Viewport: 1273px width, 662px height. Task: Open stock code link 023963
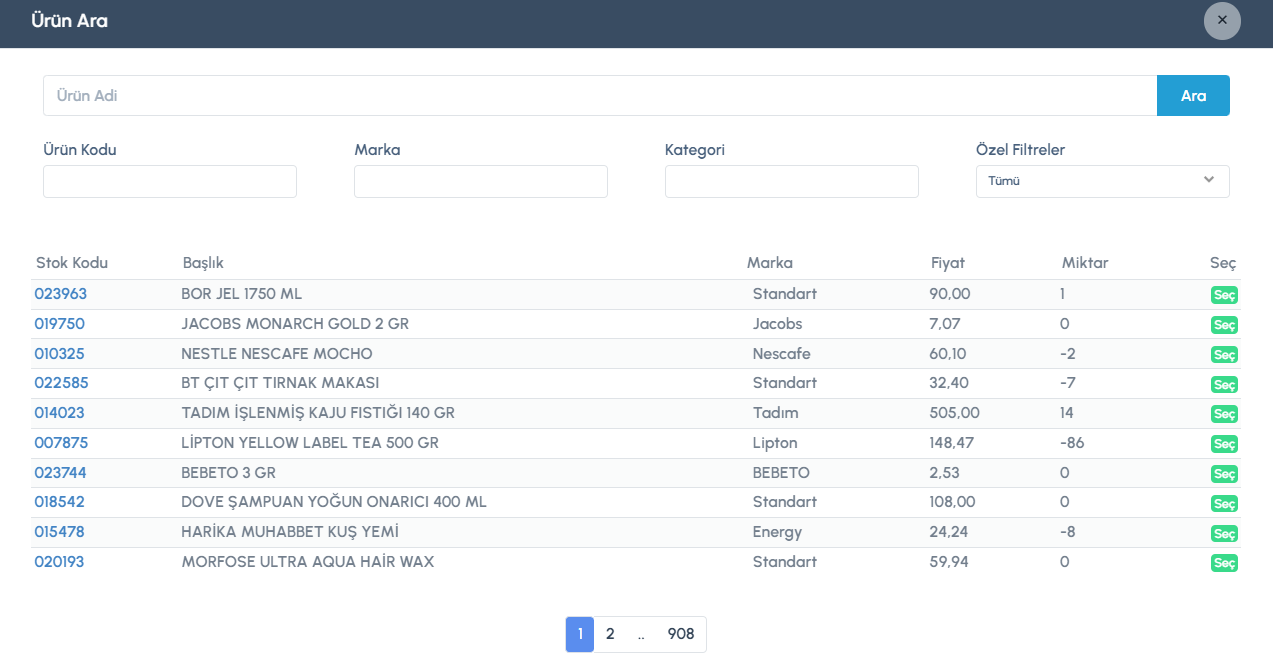pos(60,294)
